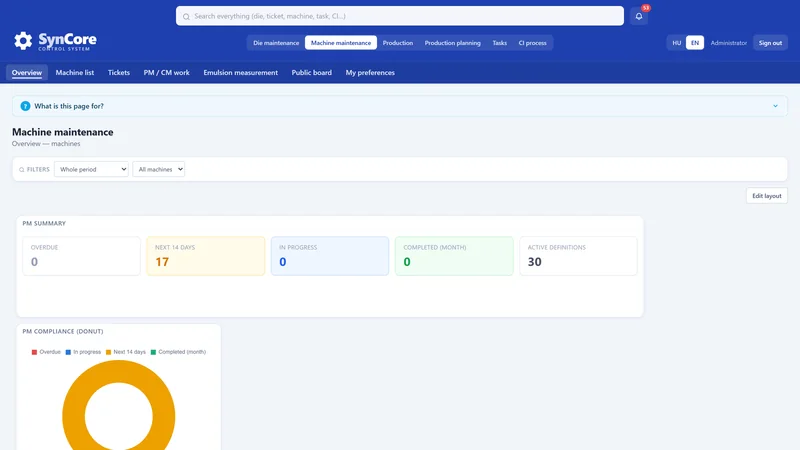Click the Sign out button
Screen dimensions: 800x450
click(x=770, y=43)
